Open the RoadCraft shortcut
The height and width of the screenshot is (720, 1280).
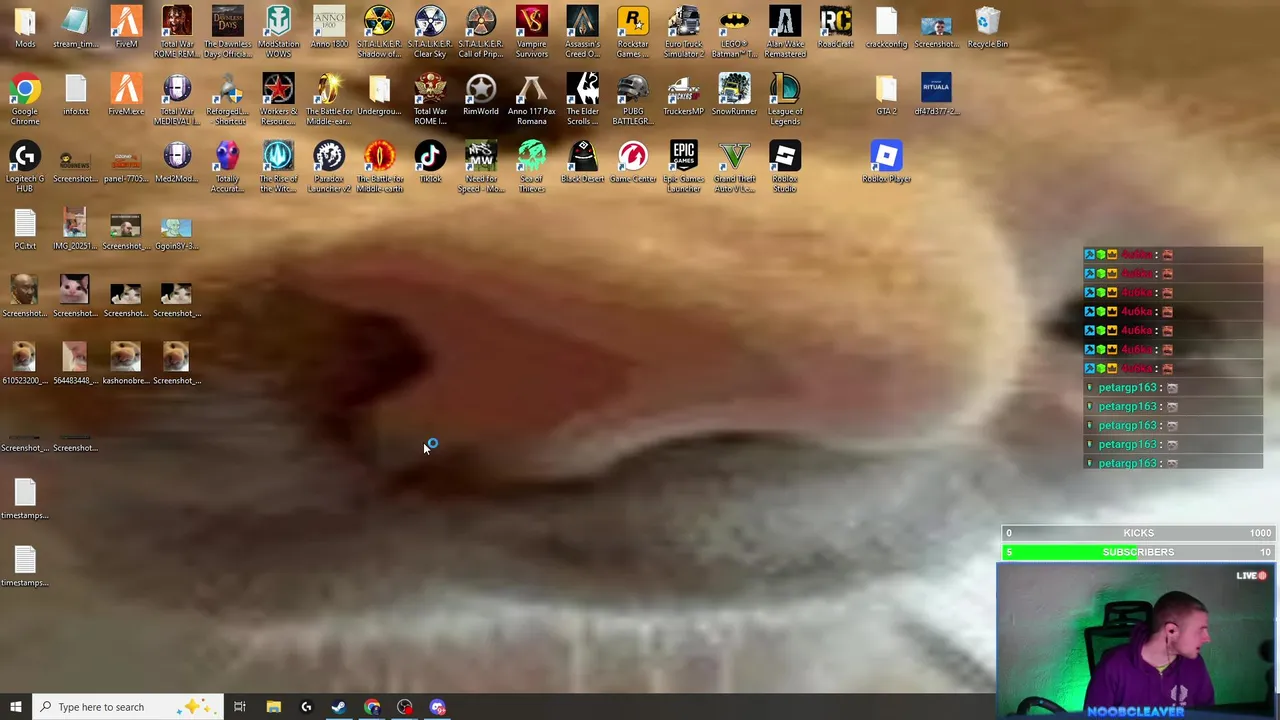(x=835, y=28)
